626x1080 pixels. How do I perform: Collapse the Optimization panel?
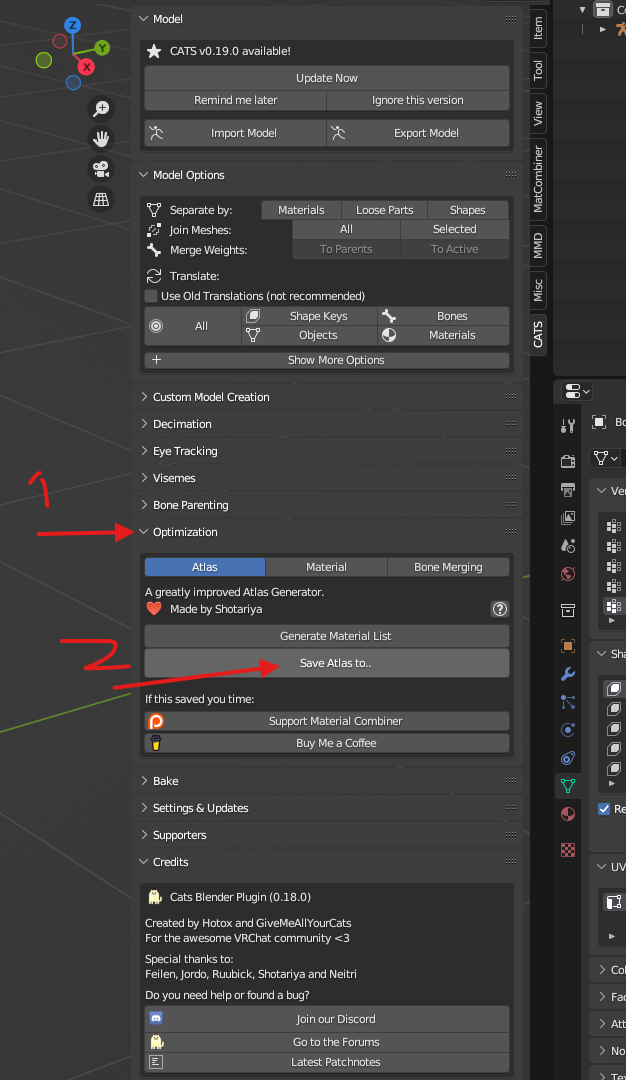143,532
